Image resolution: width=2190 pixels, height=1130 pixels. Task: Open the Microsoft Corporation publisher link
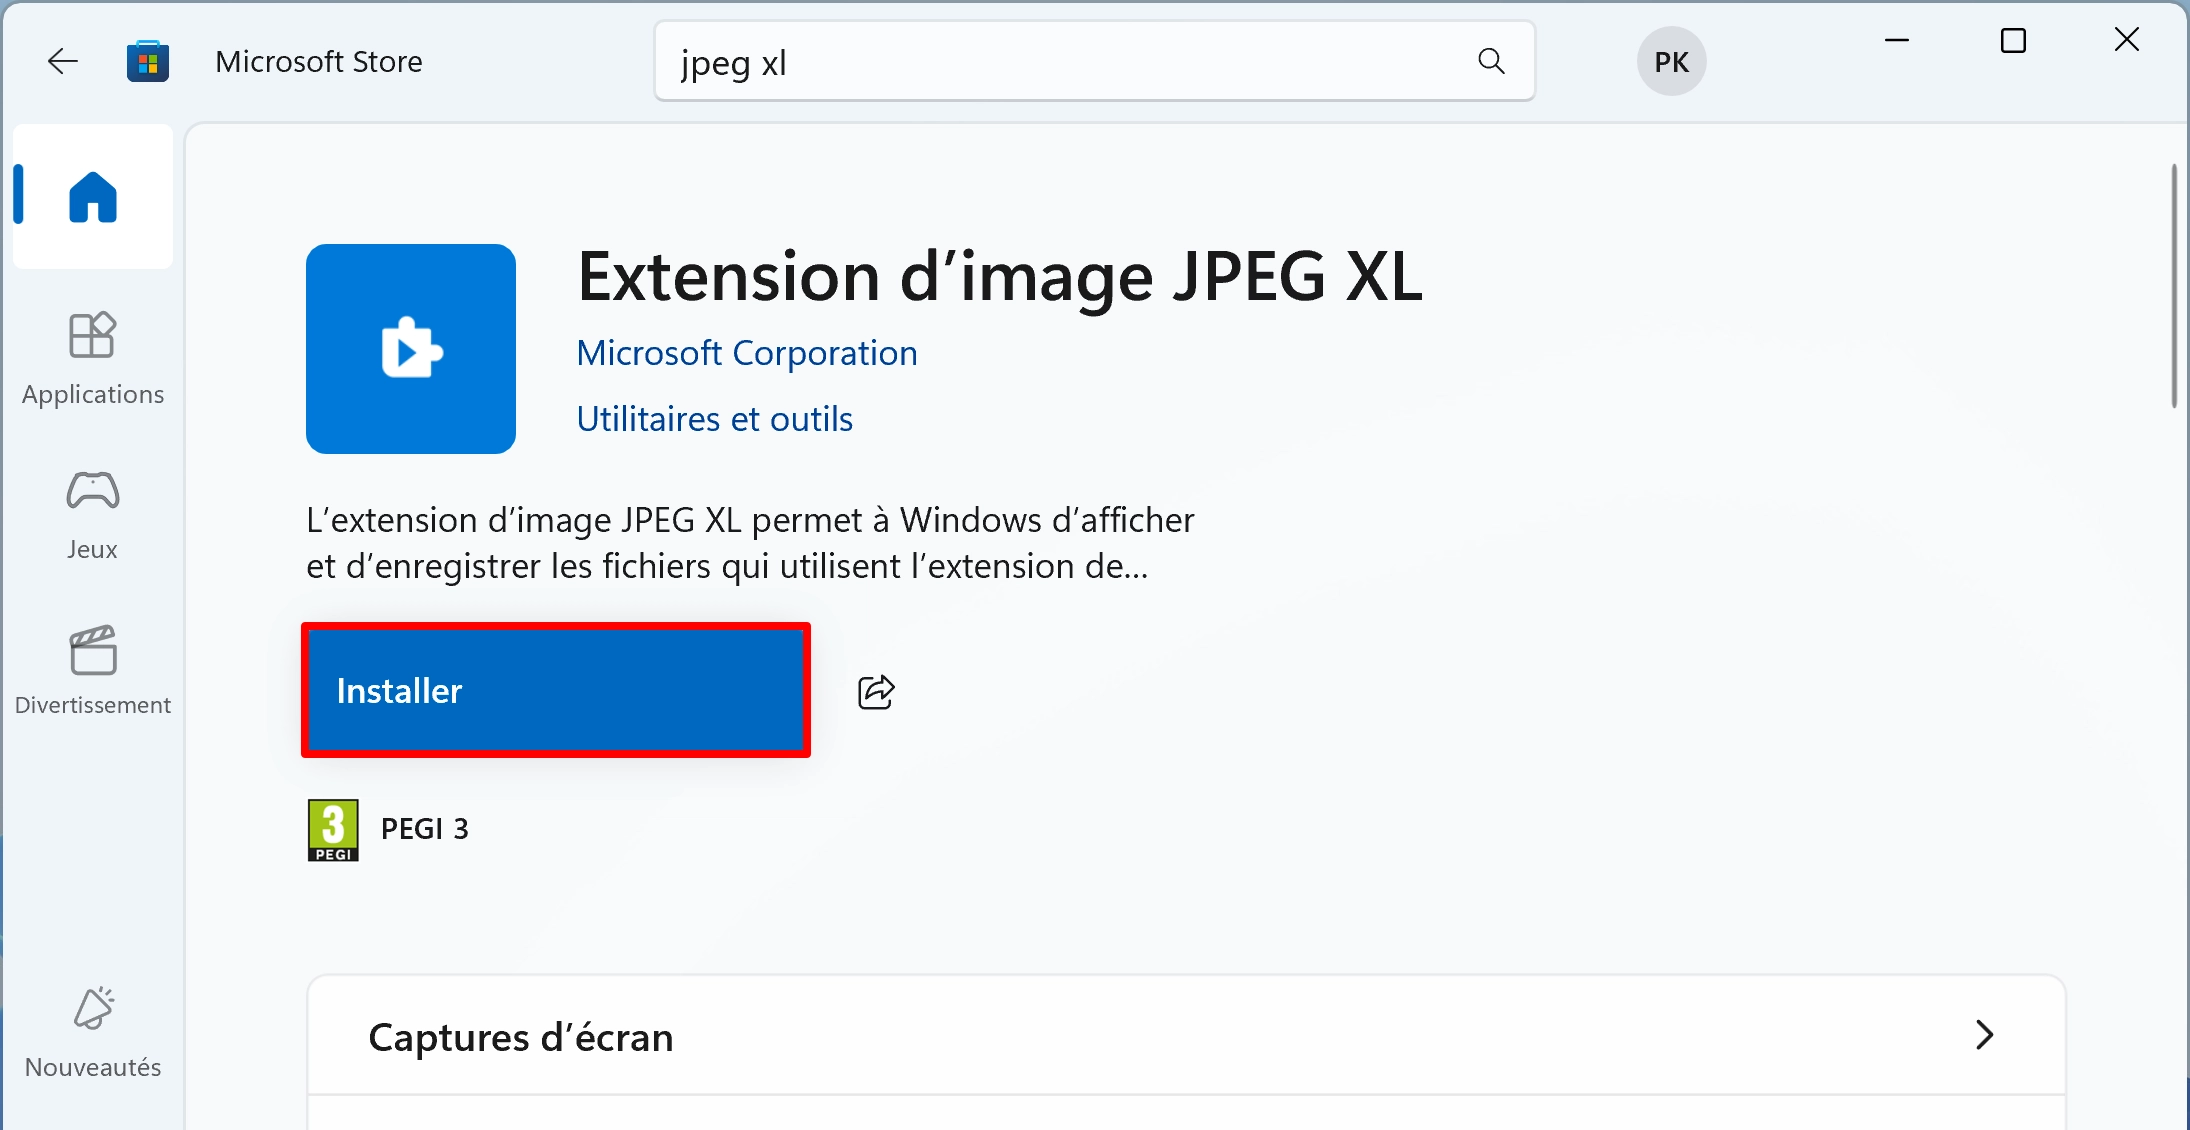(747, 353)
